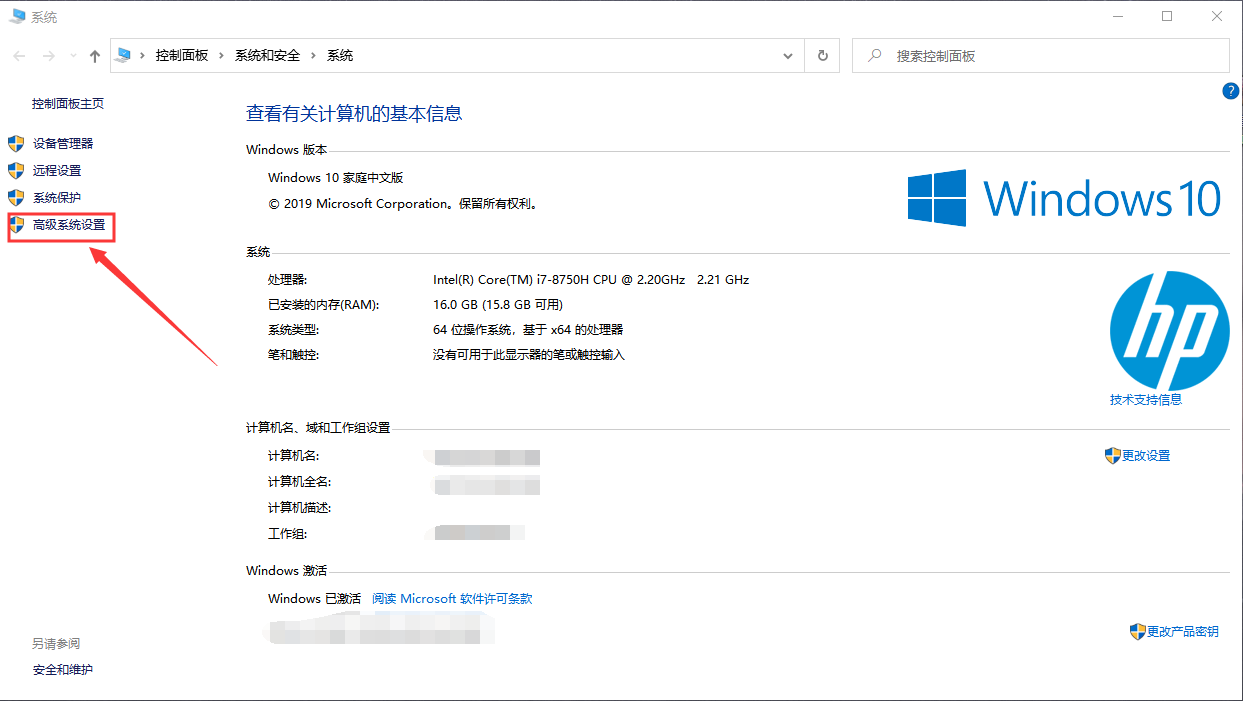The width and height of the screenshot is (1243, 701).
Task: Click the Windows 已激活 status text
Action: [314, 599]
